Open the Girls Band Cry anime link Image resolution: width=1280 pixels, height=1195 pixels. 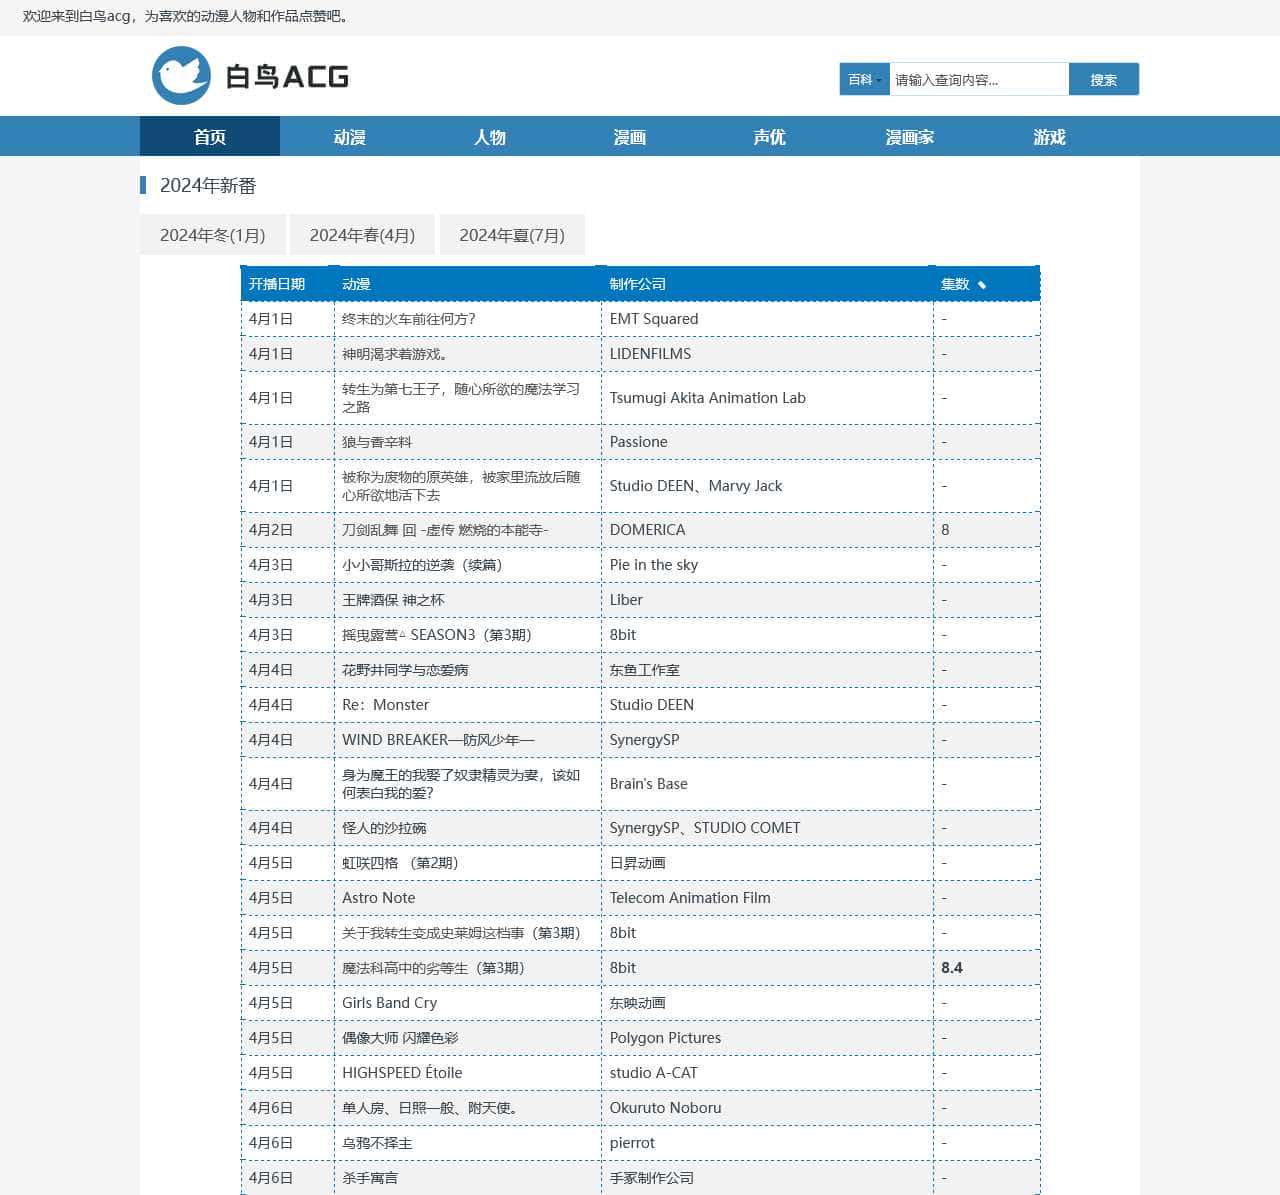389,1003
